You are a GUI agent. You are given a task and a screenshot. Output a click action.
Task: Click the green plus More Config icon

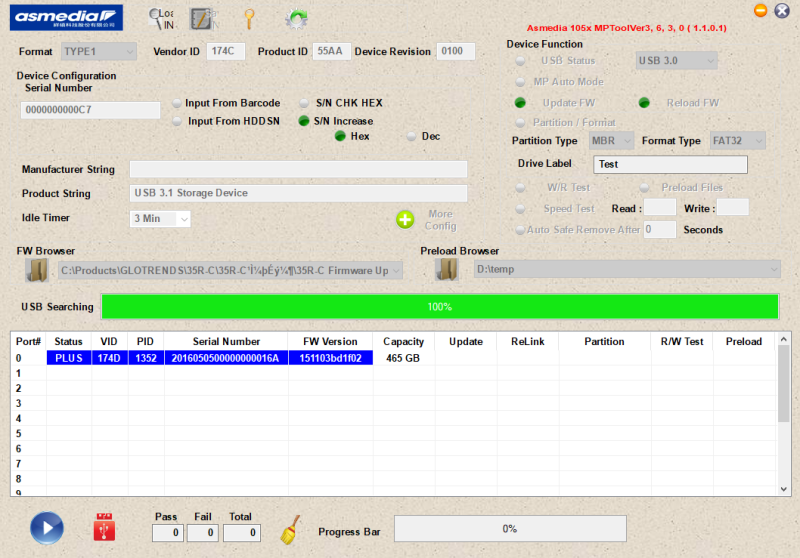[405, 220]
